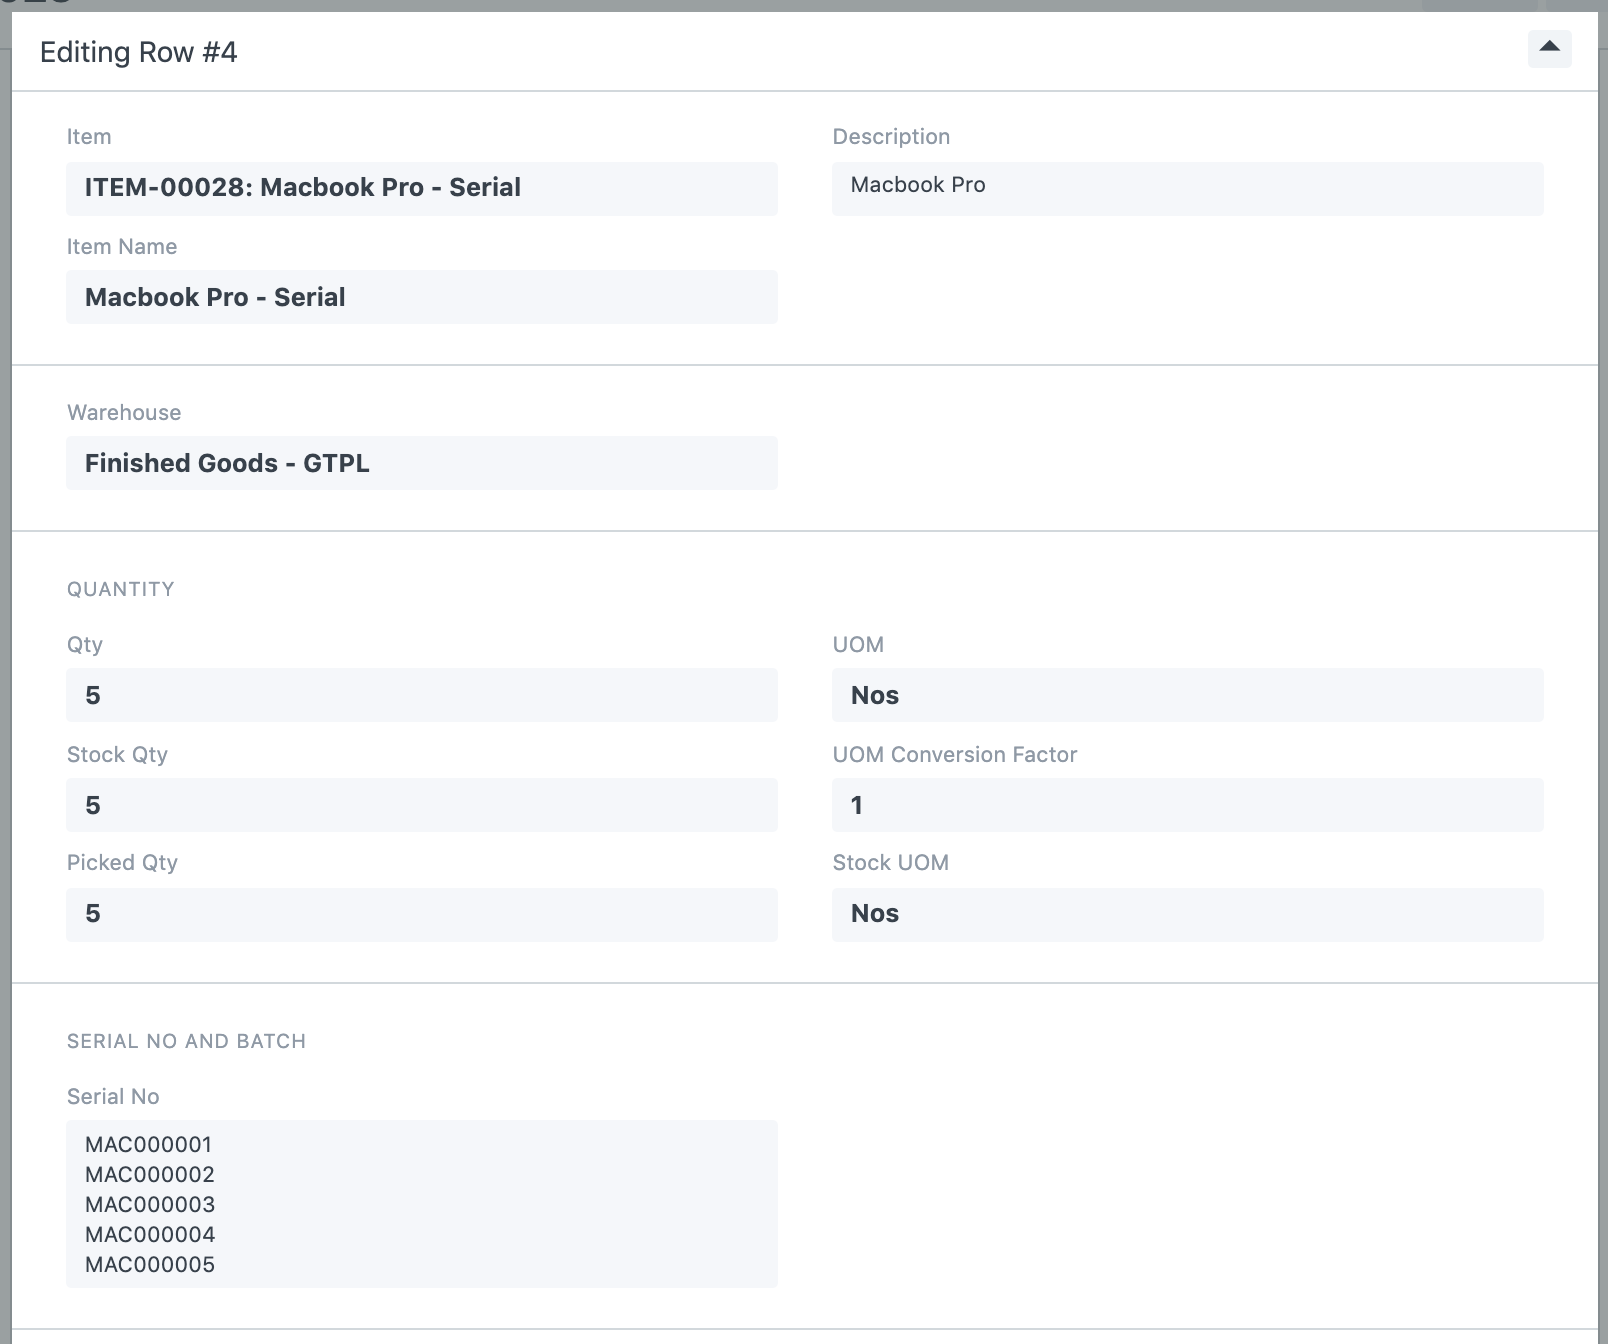Image resolution: width=1608 pixels, height=1344 pixels.
Task: Click the Stock Qty field
Action: click(x=421, y=805)
